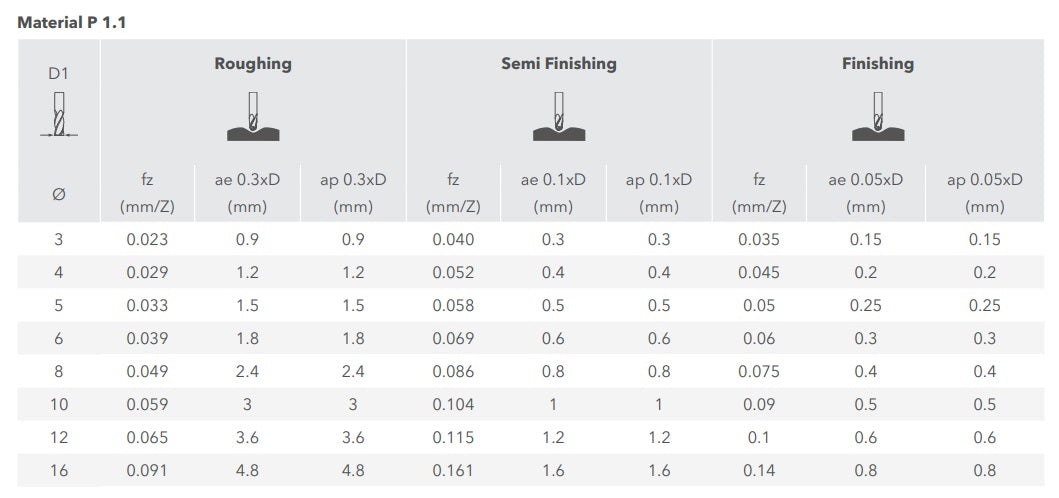
Task: Select the 0.075 finishing feed cell
Action: [x=758, y=372]
